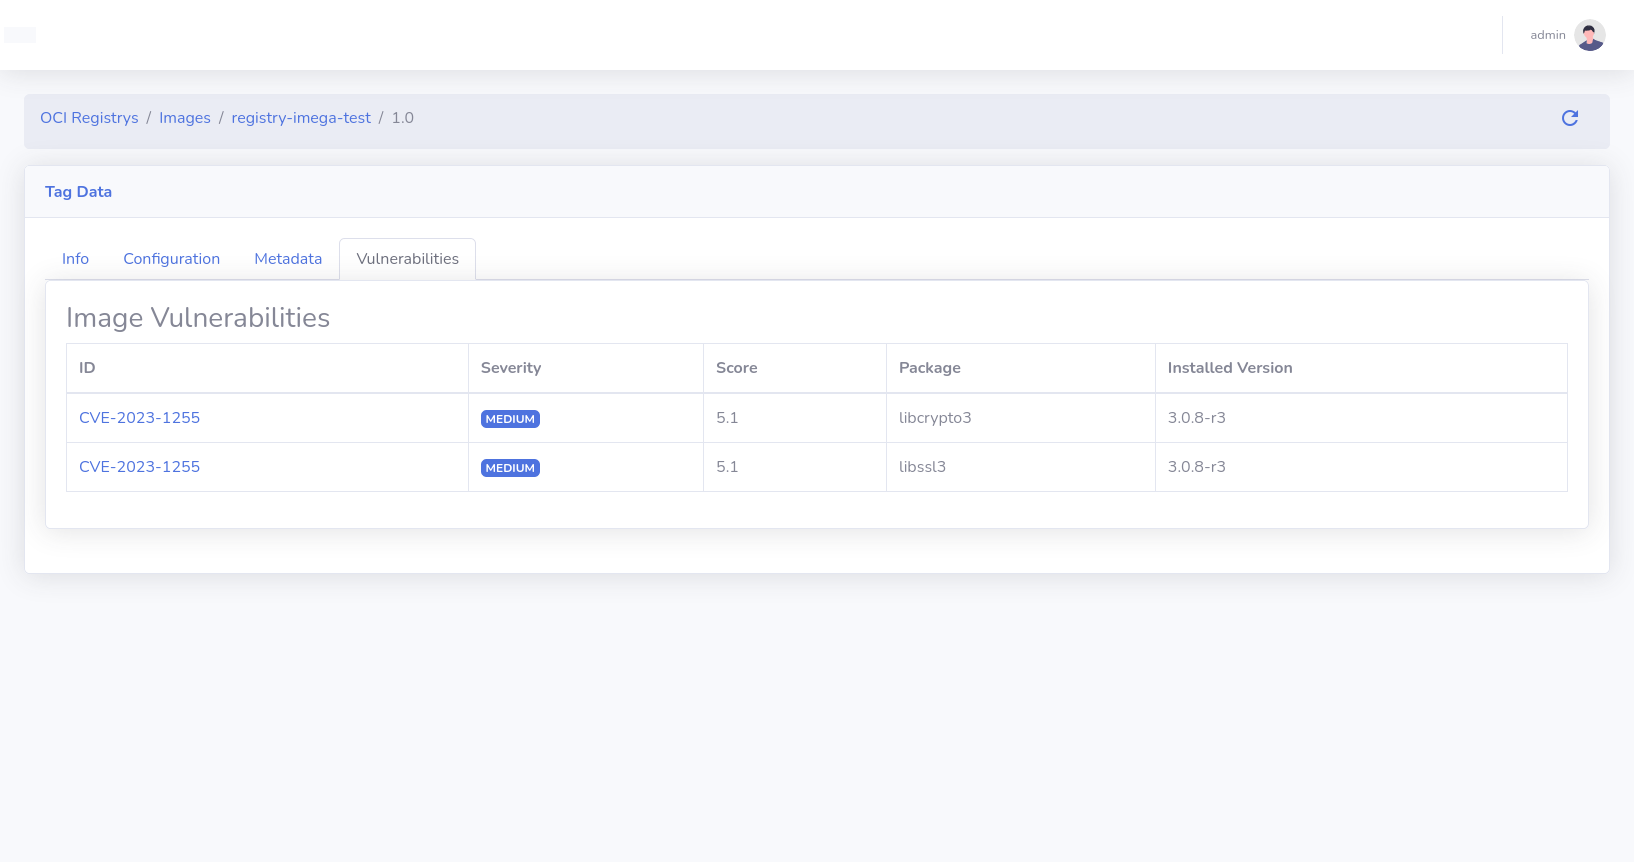Click the refresh icon in the breadcrumb bar
The width and height of the screenshot is (1634, 862).
pyautogui.click(x=1570, y=118)
